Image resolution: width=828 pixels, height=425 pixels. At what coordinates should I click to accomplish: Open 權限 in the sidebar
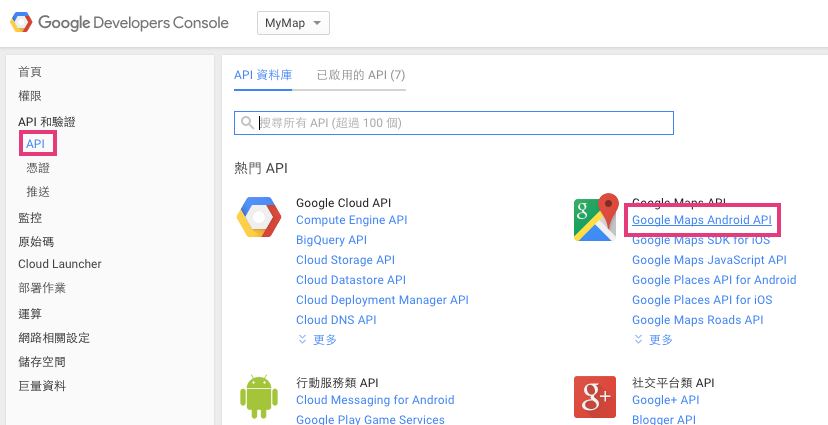click(x=30, y=96)
